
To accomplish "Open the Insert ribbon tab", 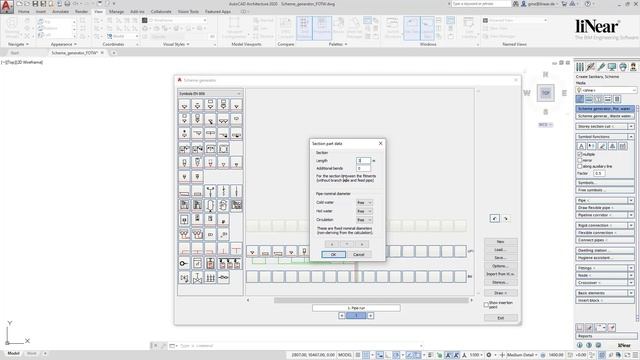I will tap(41, 11).
